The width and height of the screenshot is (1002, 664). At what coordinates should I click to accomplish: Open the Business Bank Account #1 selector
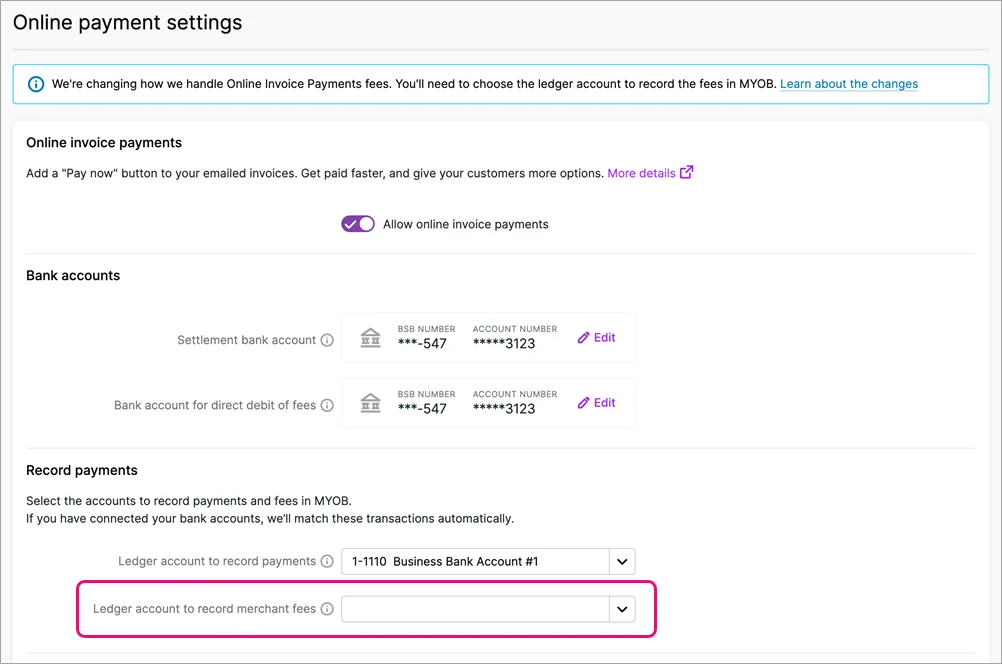coord(480,561)
